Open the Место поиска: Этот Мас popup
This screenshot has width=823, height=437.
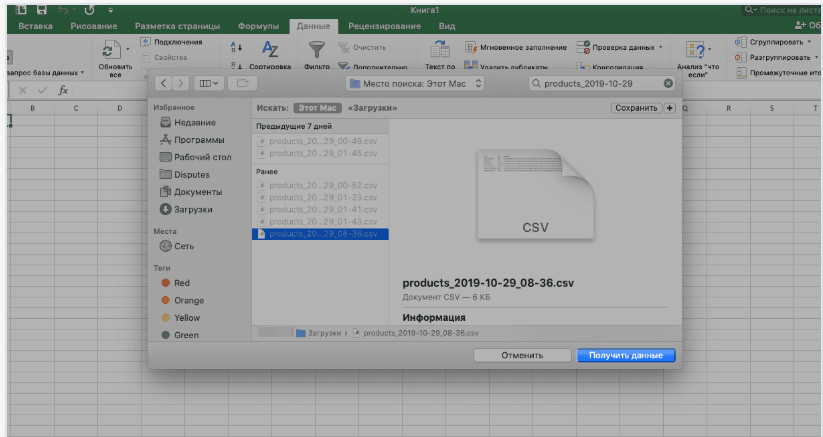[415, 83]
